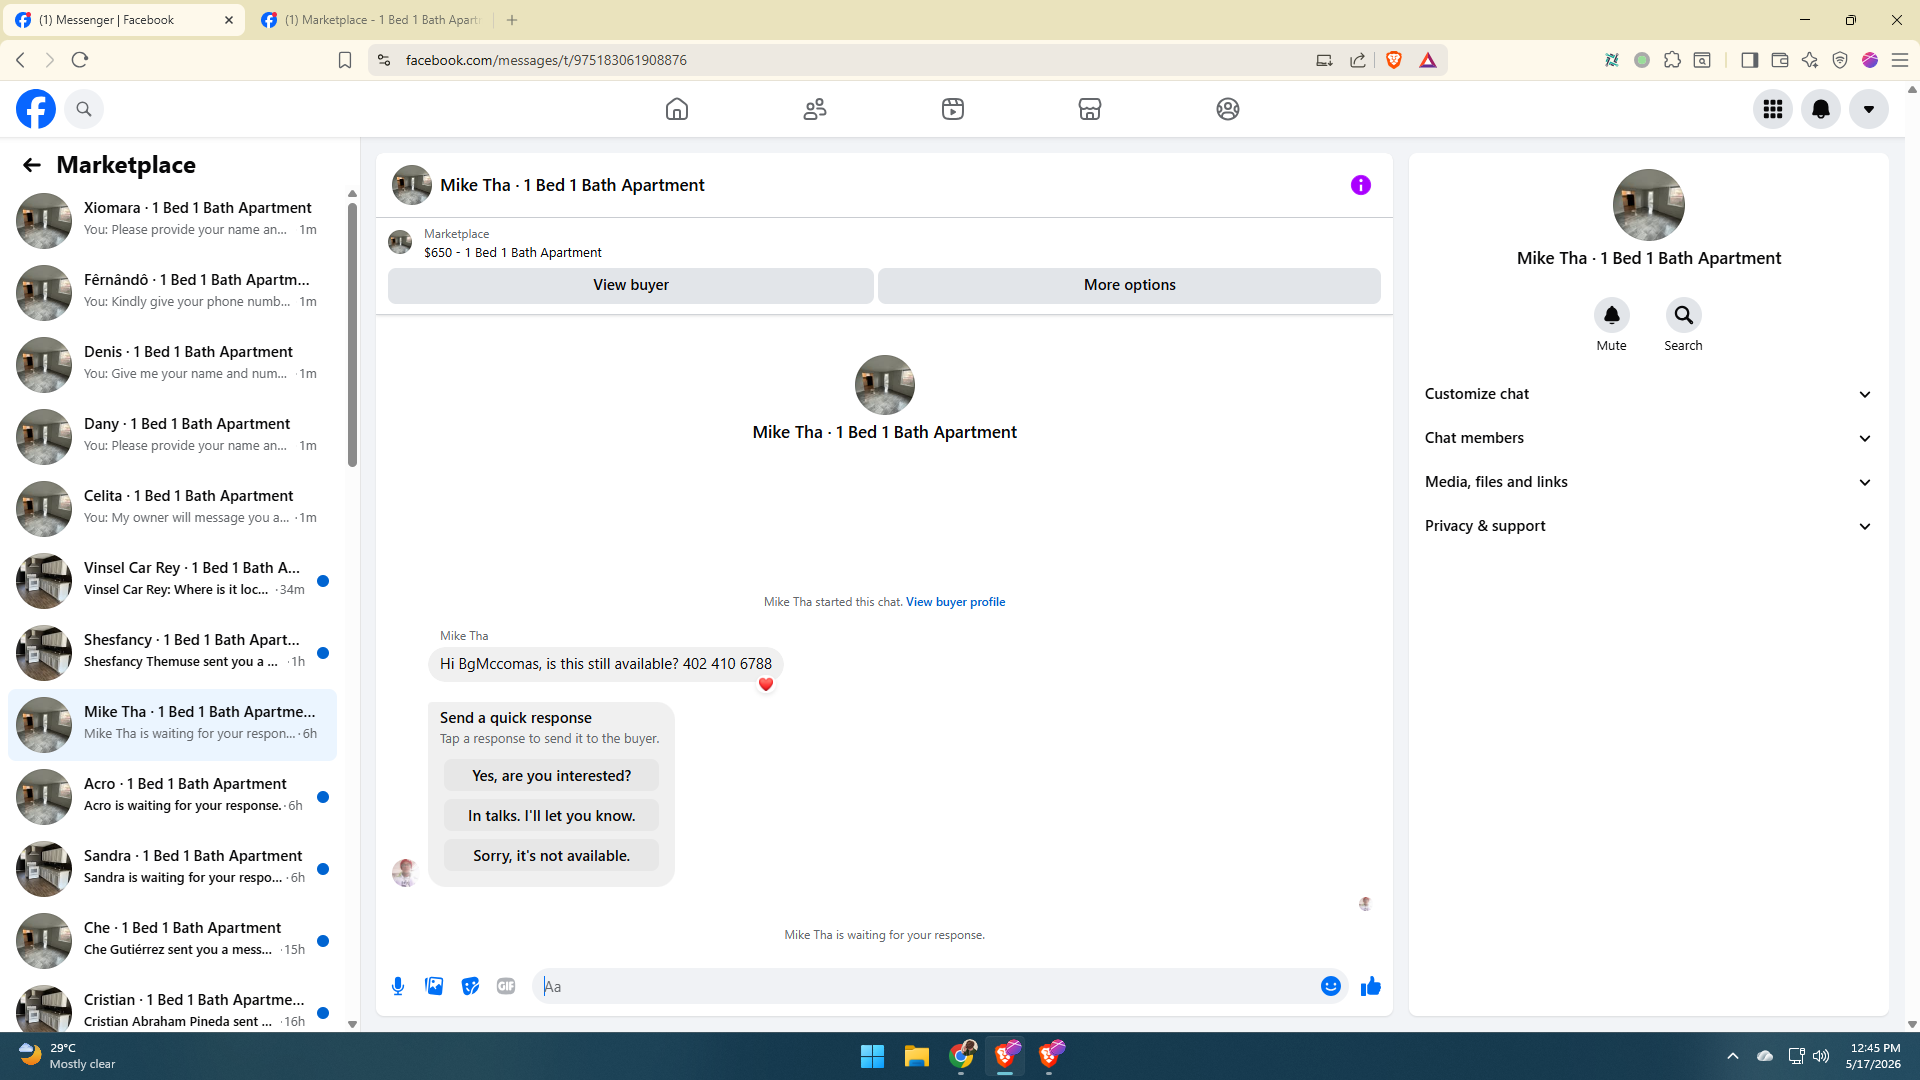
Task: Open More options for the listing
Action: [1130, 285]
